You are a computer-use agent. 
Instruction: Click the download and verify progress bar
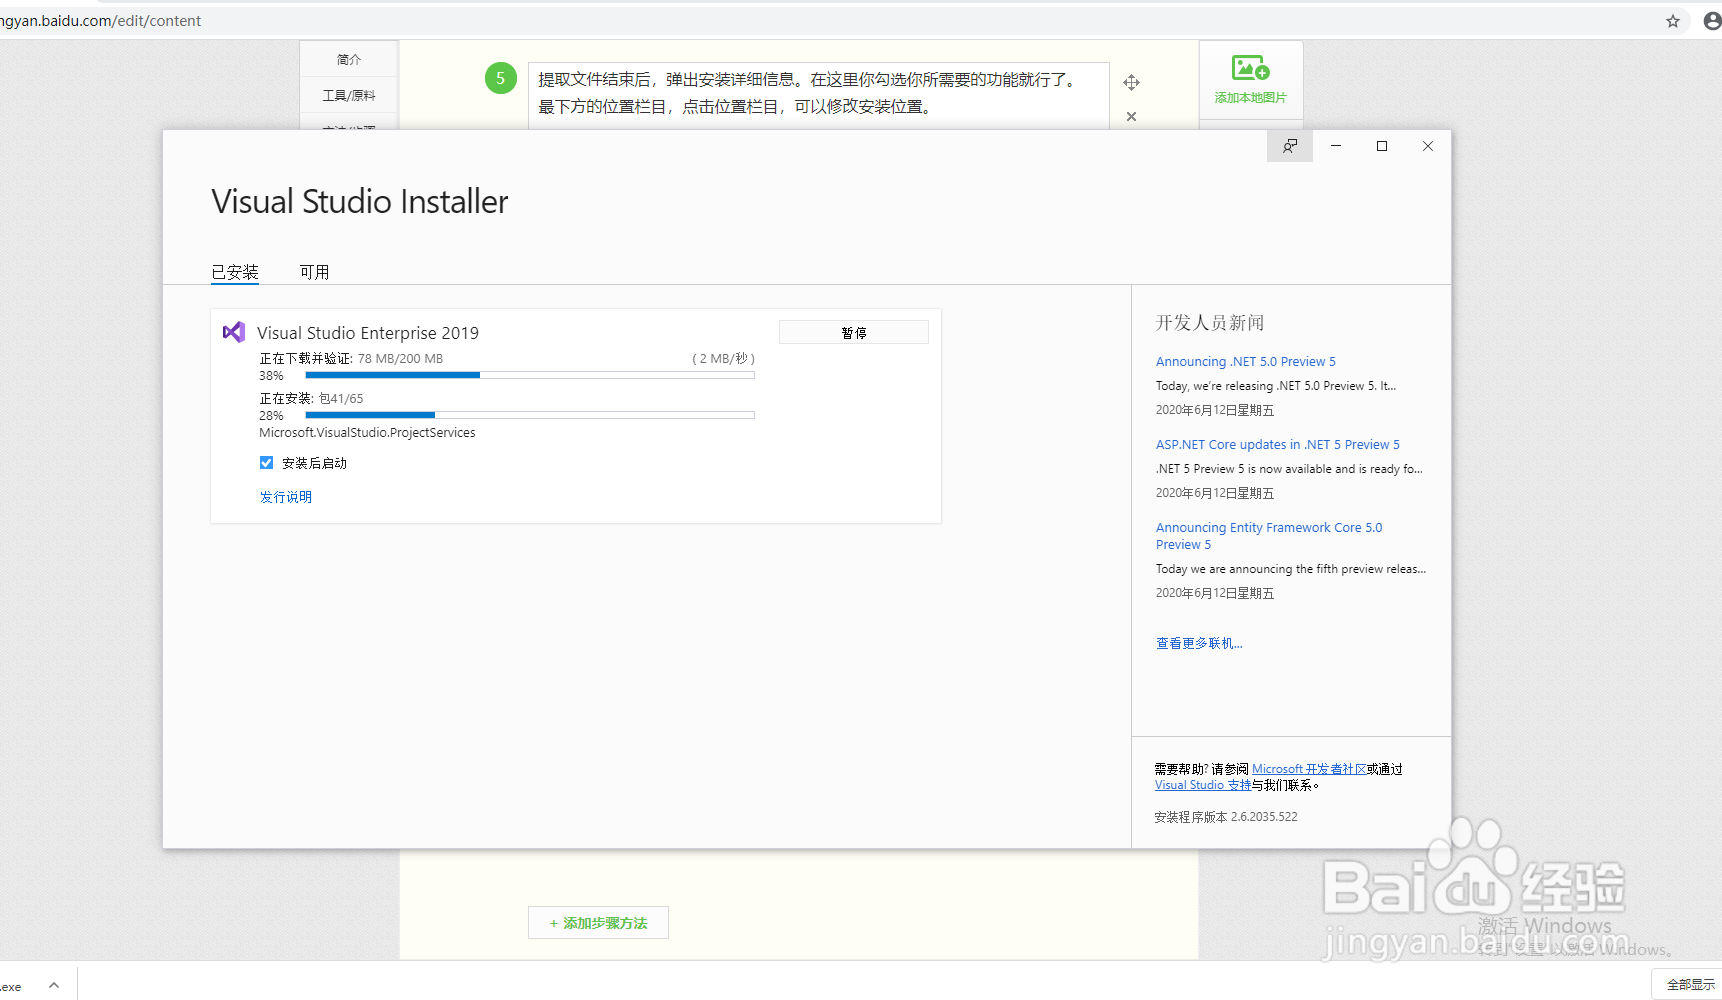click(x=530, y=375)
